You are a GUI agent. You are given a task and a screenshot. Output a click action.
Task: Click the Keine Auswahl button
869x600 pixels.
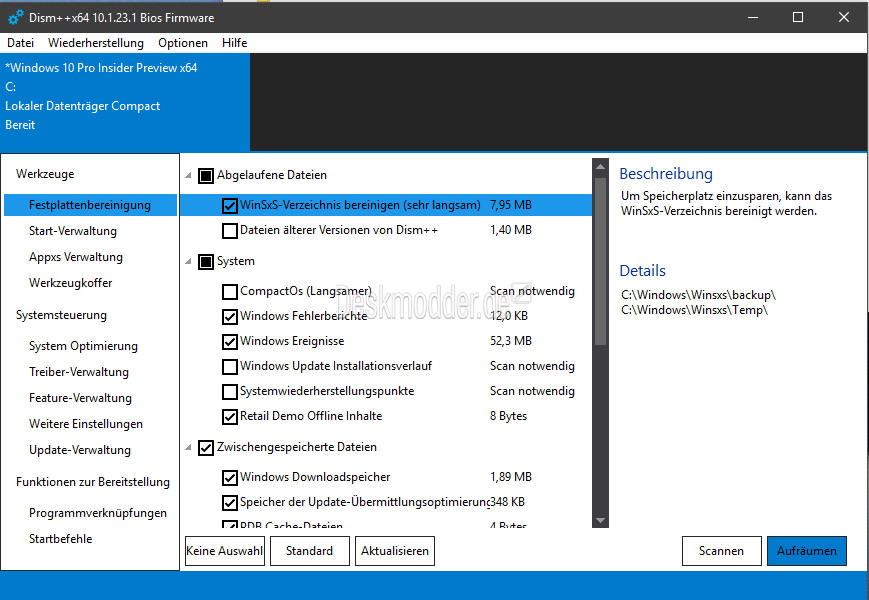point(225,551)
